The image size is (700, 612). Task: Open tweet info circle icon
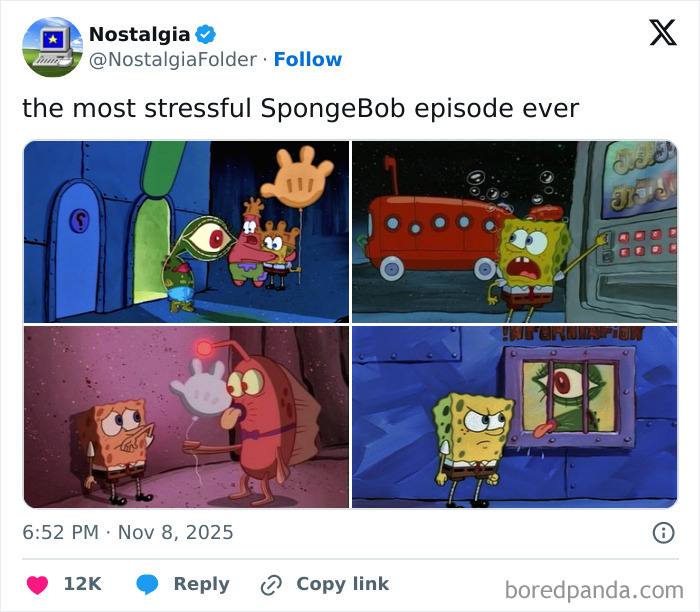click(663, 533)
